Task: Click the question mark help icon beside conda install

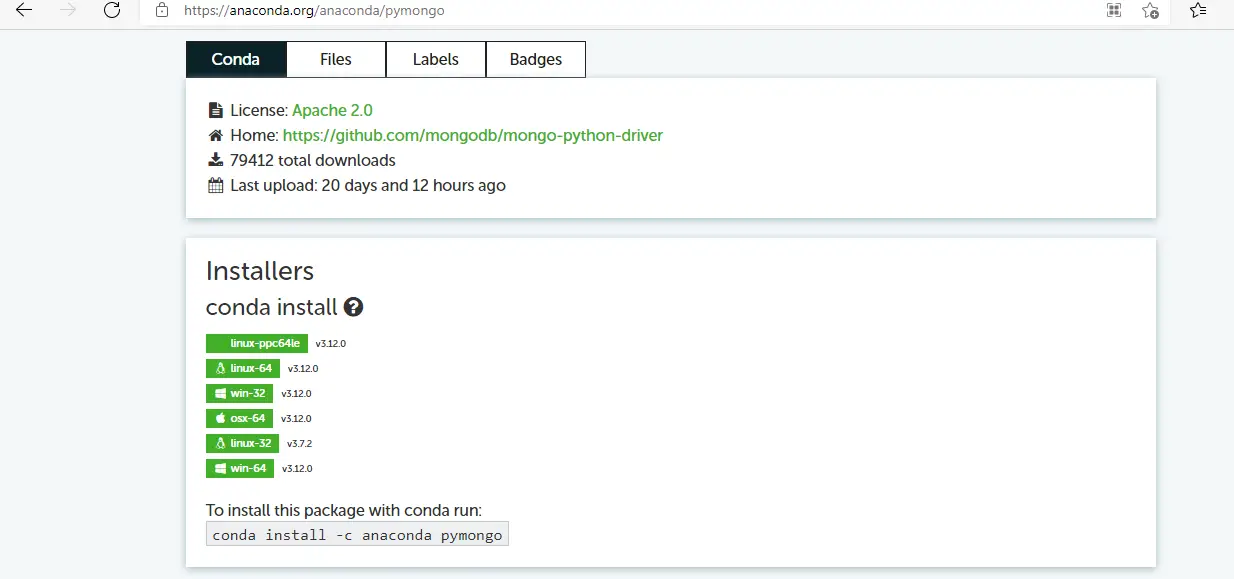Action: pyautogui.click(x=353, y=307)
